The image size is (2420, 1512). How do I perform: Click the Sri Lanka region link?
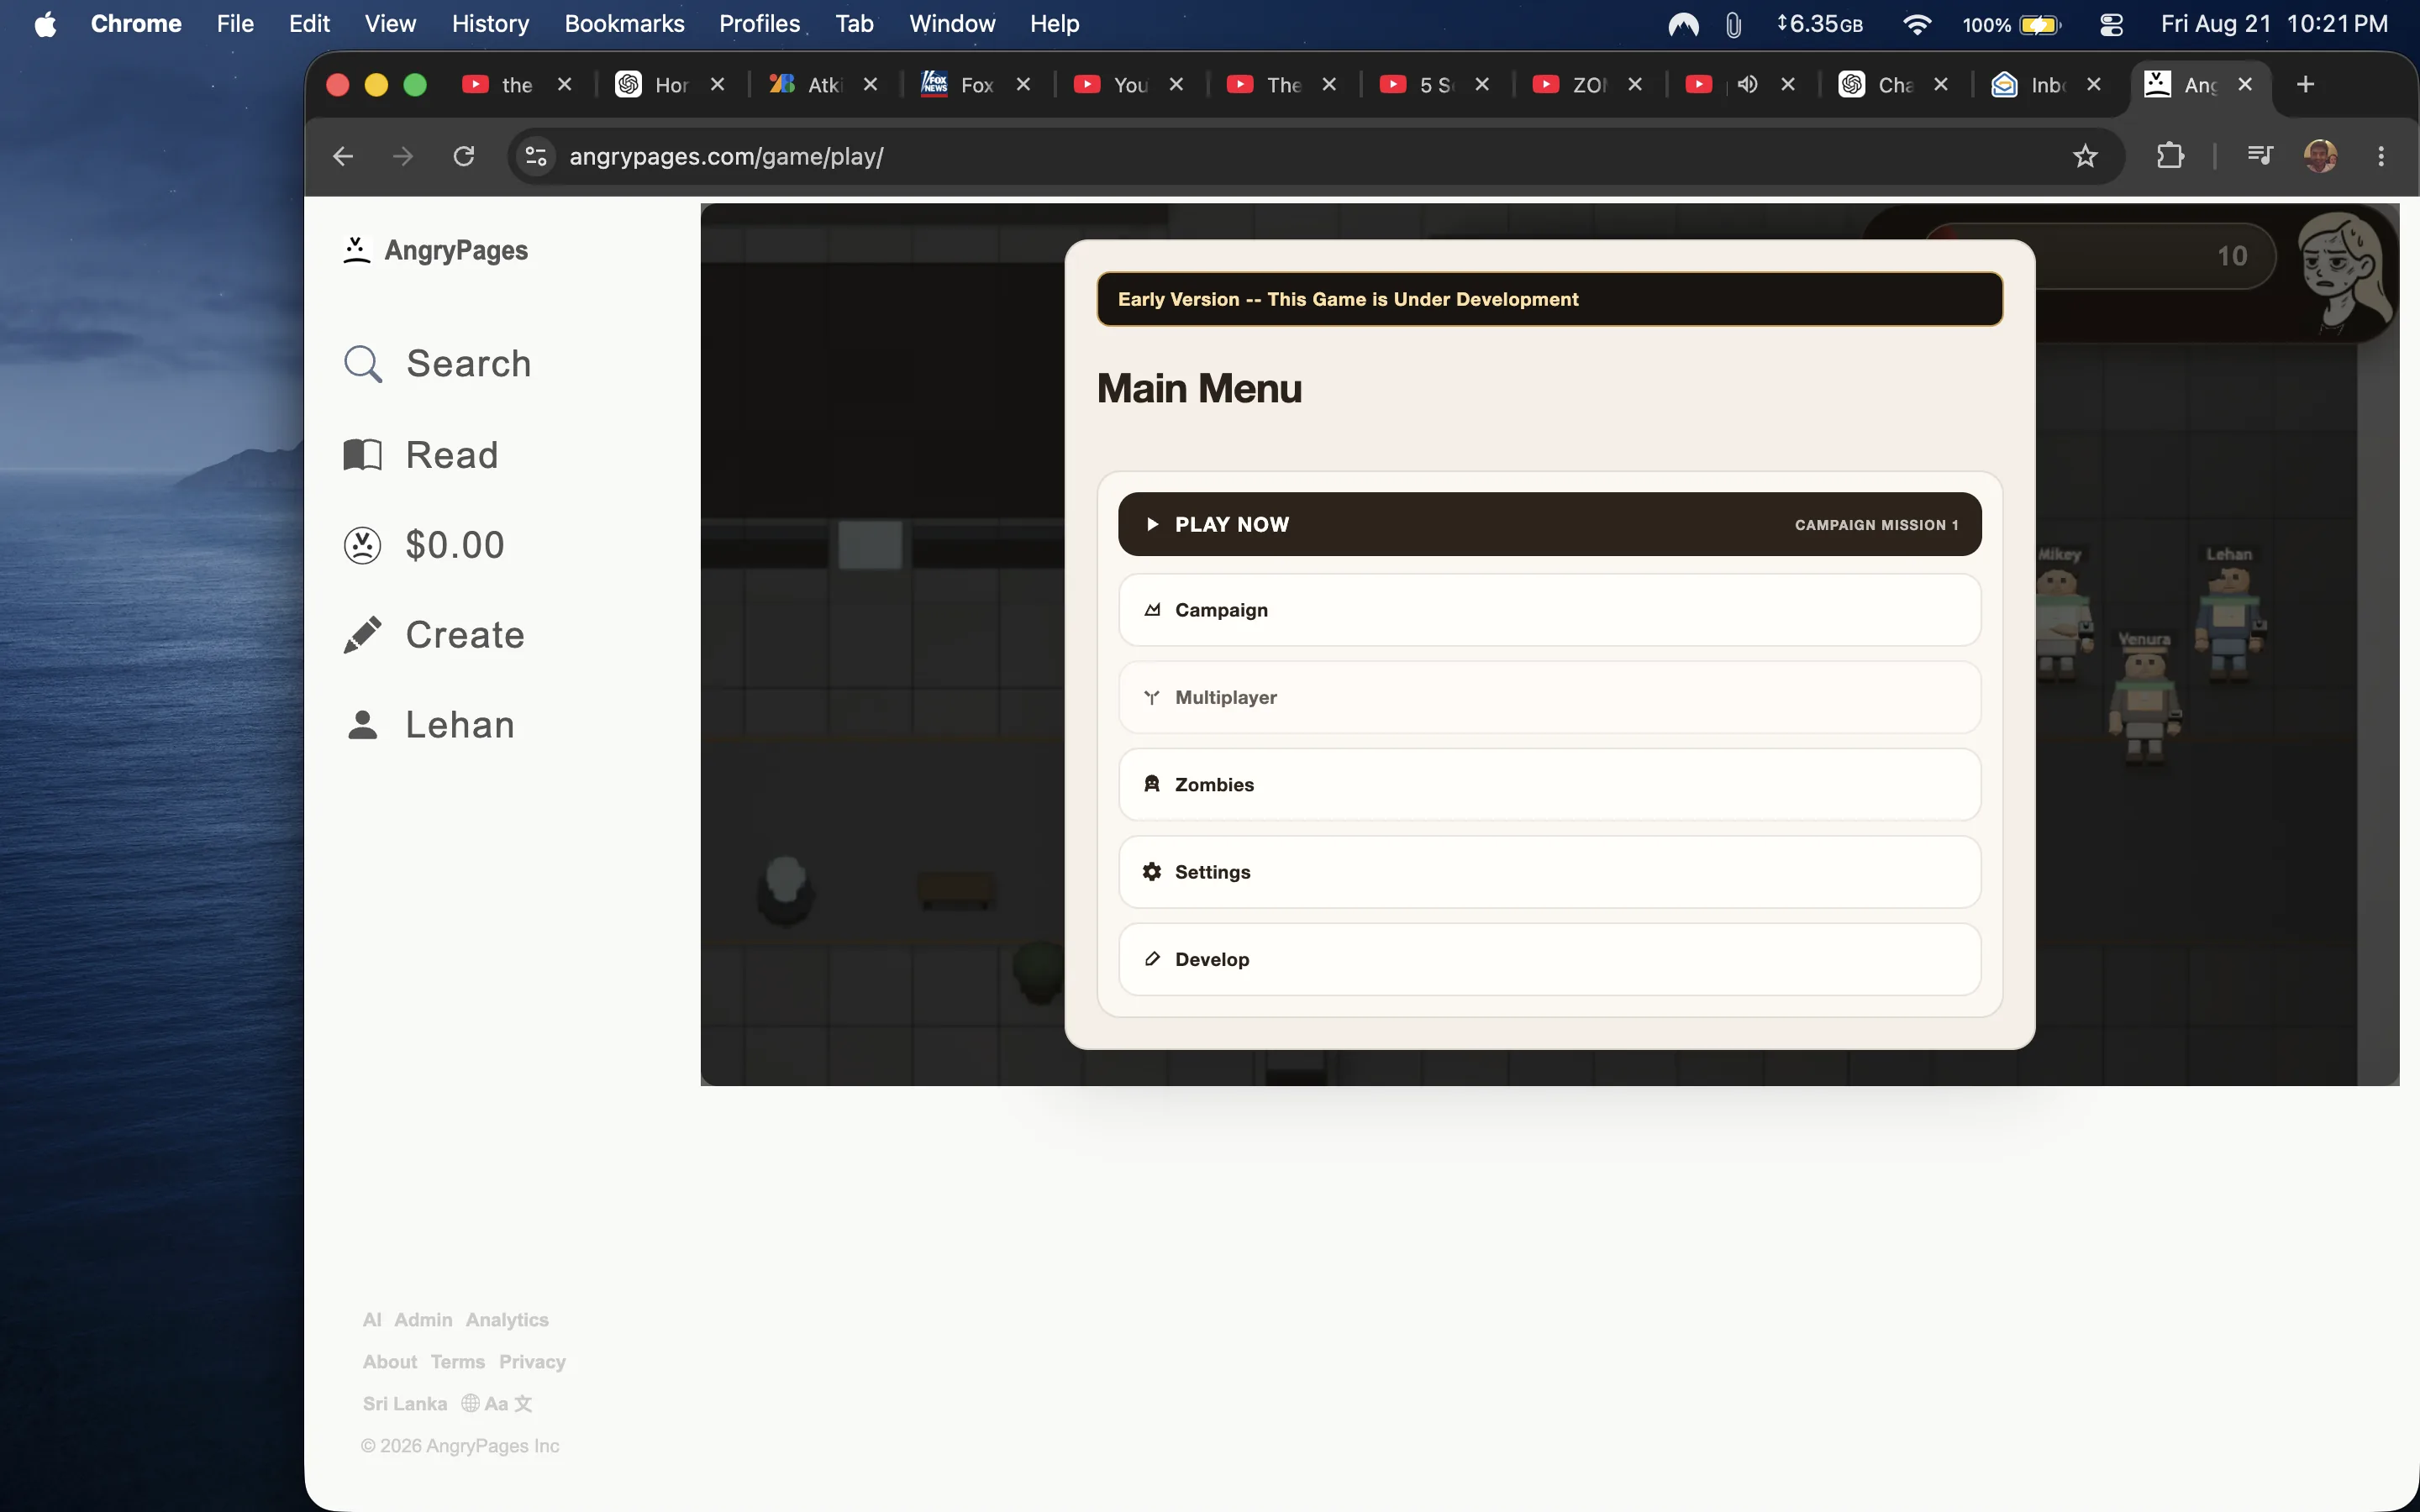405,1404
